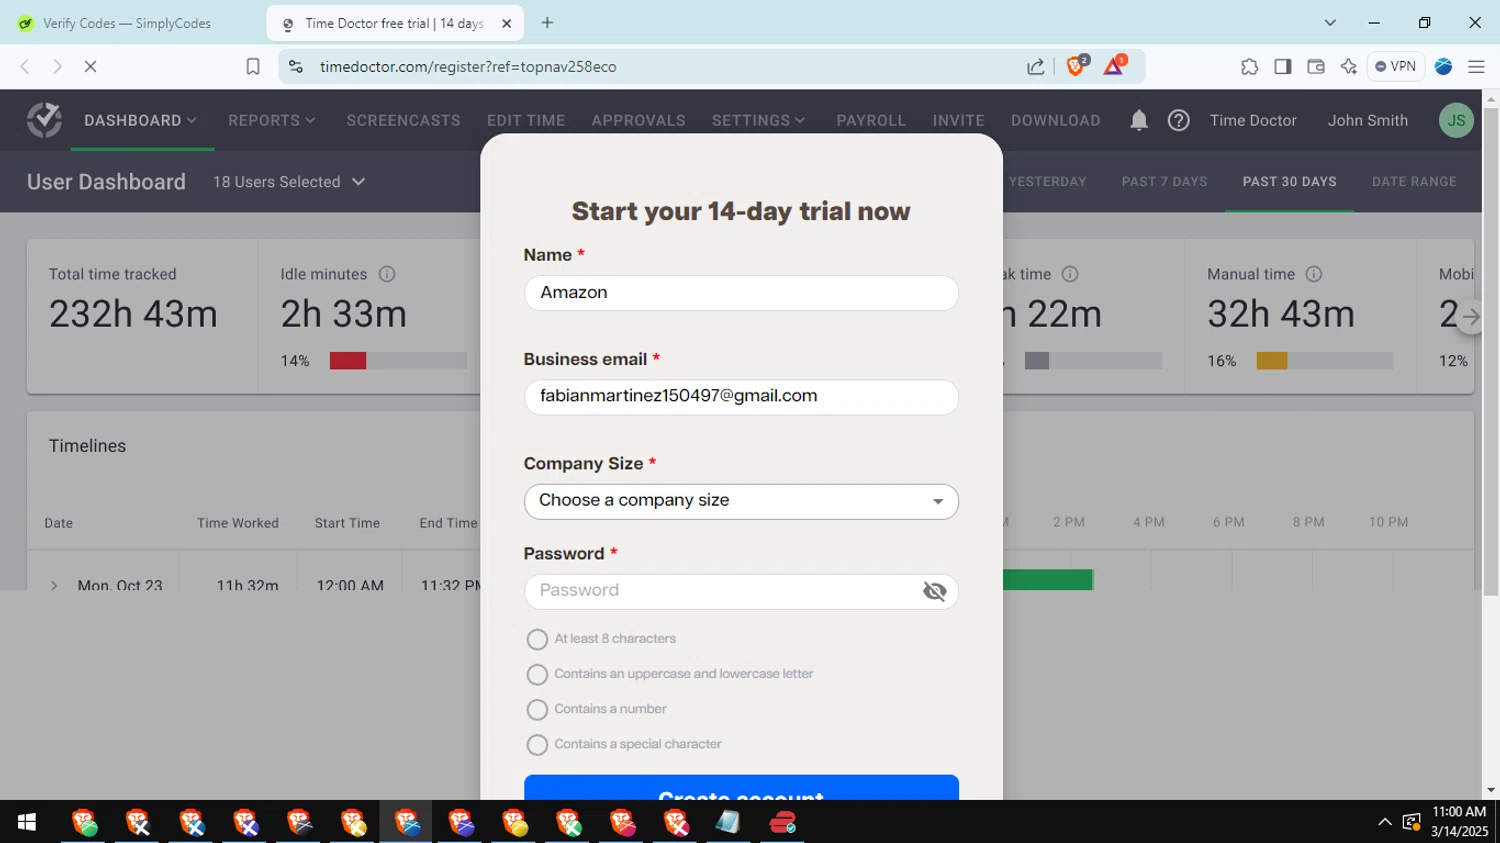Open a new browser tab
The image size is (1500, 843).
coord(547,23)
